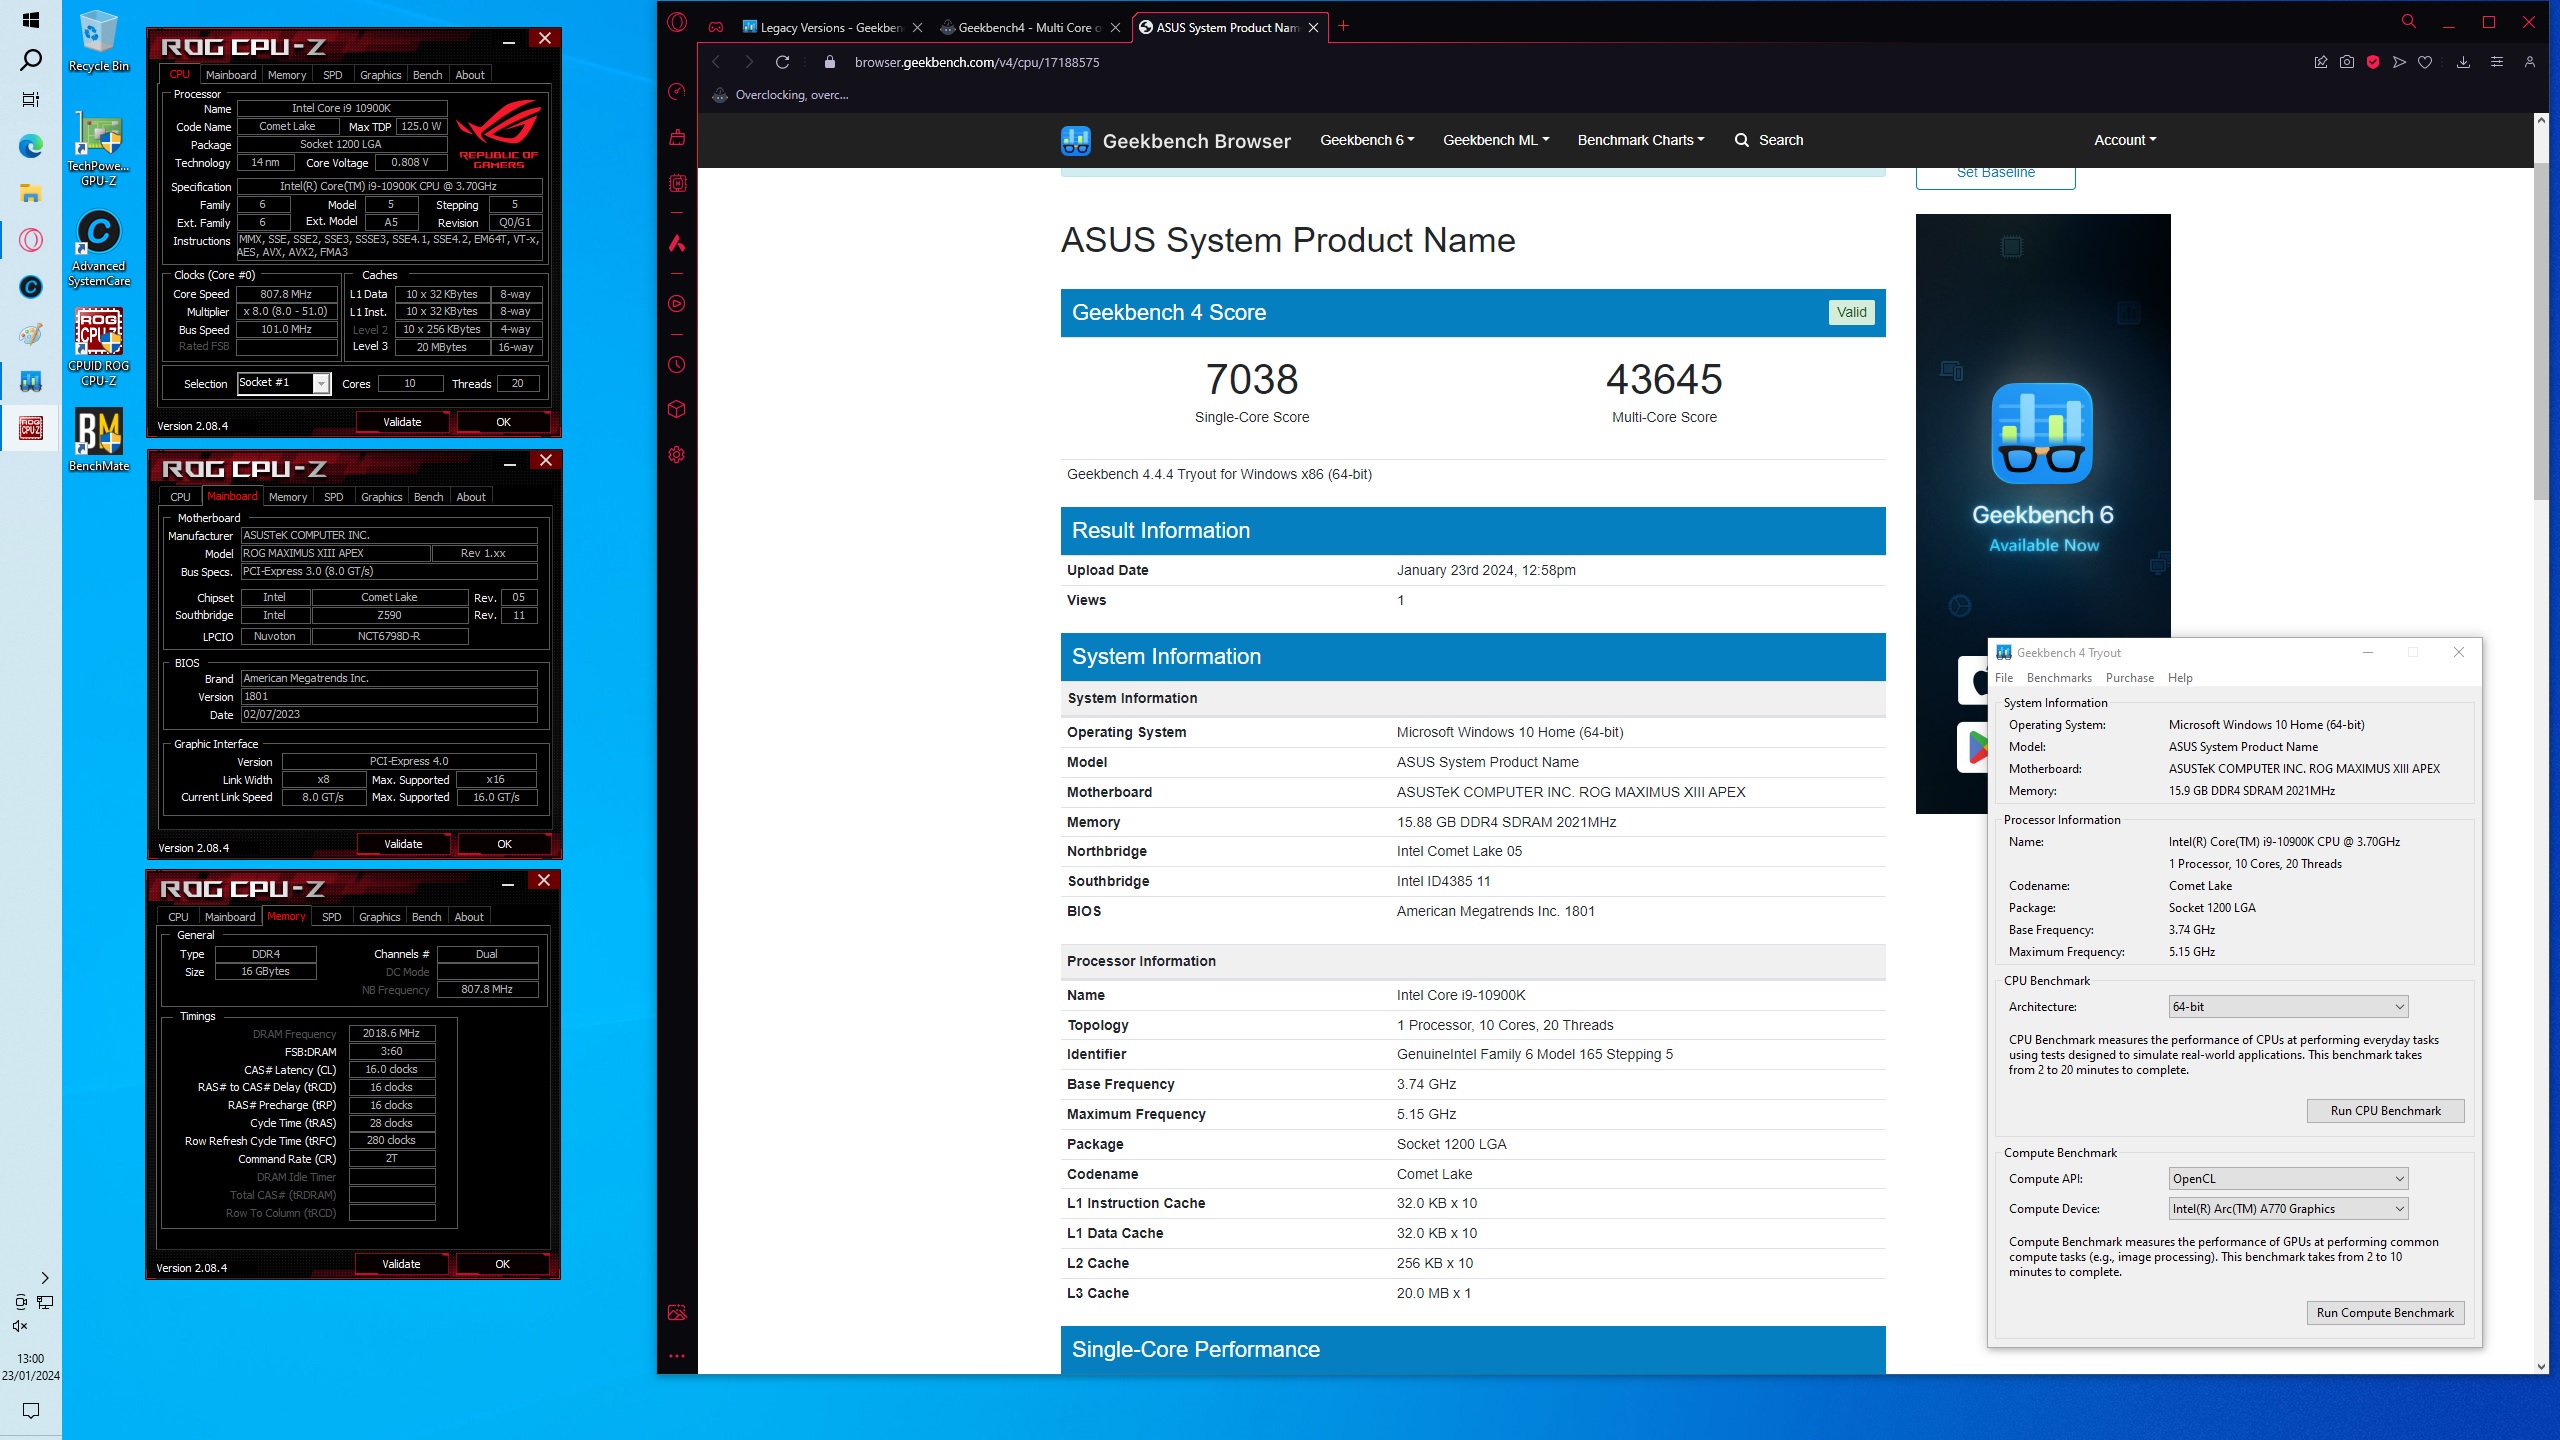Open GX Corner gamepad icon in tab bar
The width and height of the screenshot is (2560, 1440).
[x=716, y=27]
